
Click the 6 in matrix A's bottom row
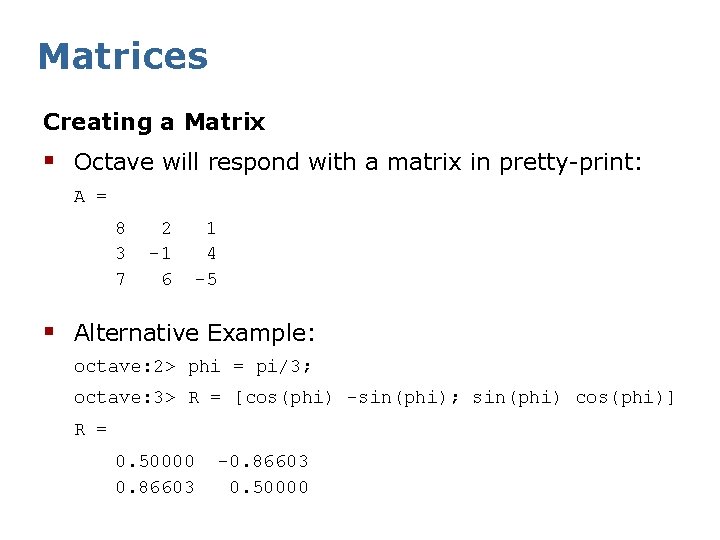(166, 280)
